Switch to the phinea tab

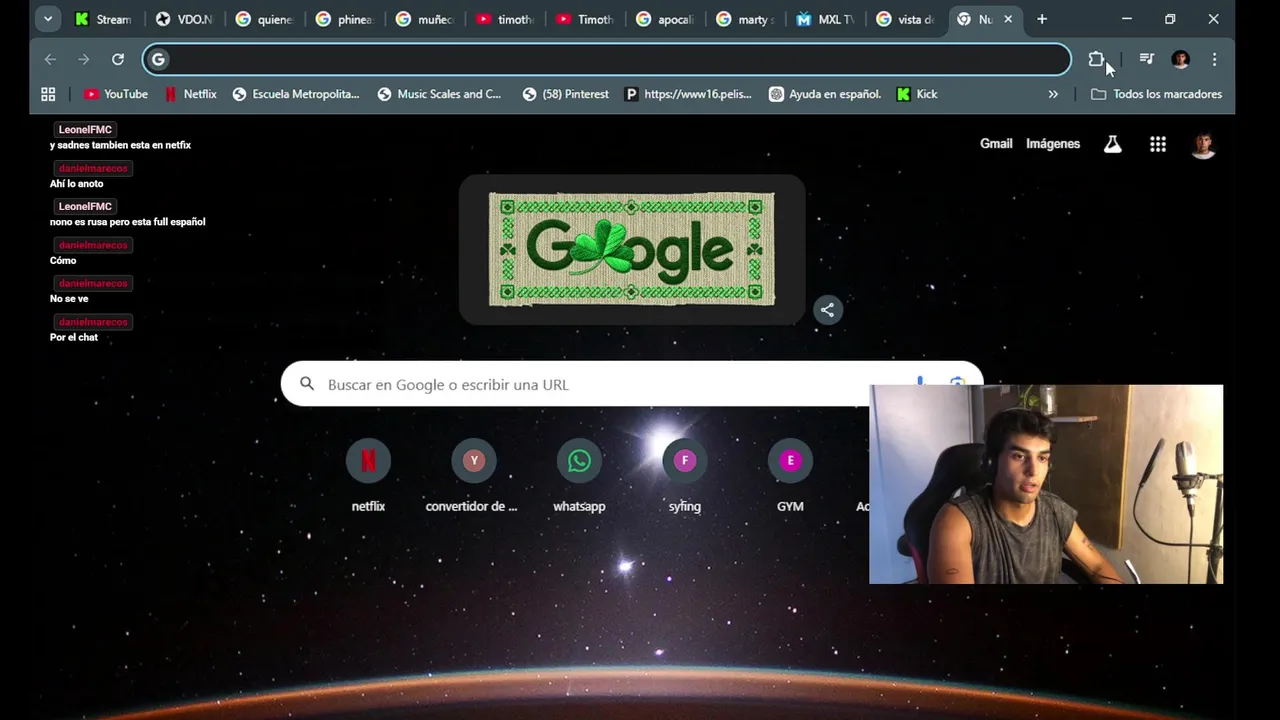point(344,19)
